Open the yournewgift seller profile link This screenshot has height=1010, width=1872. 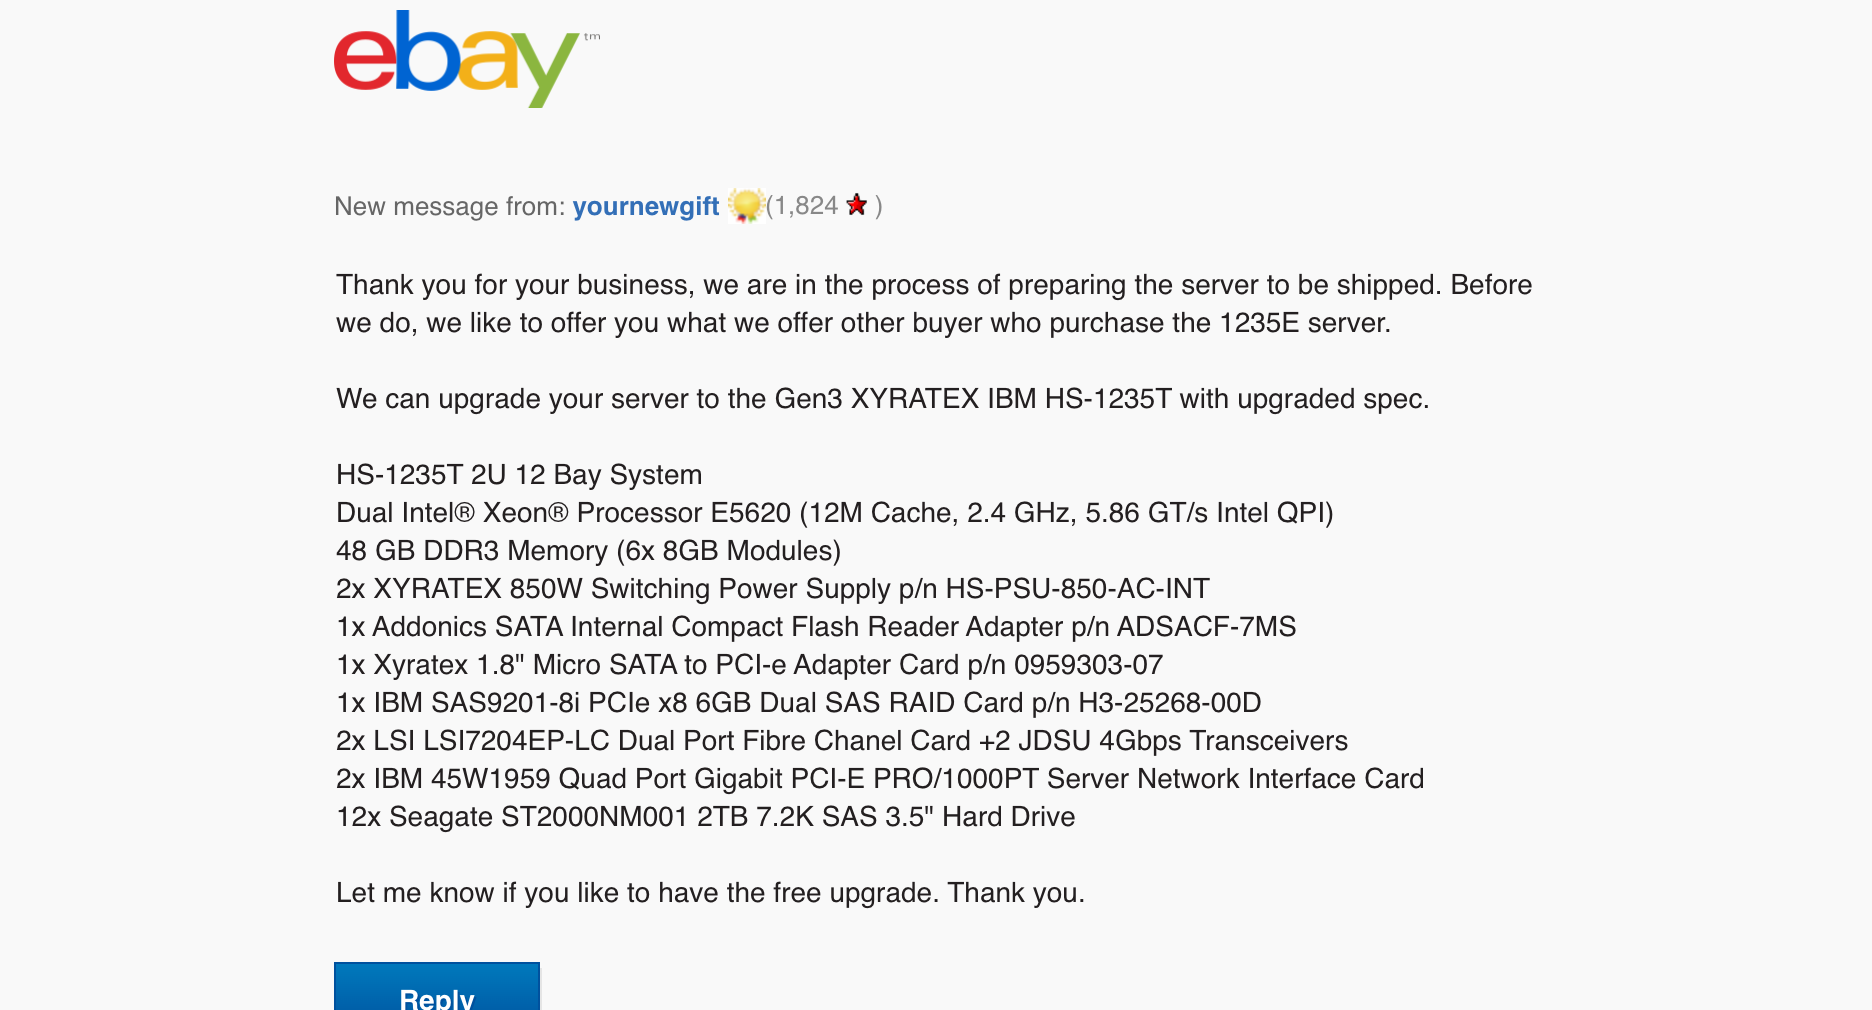tap(646, 206)
